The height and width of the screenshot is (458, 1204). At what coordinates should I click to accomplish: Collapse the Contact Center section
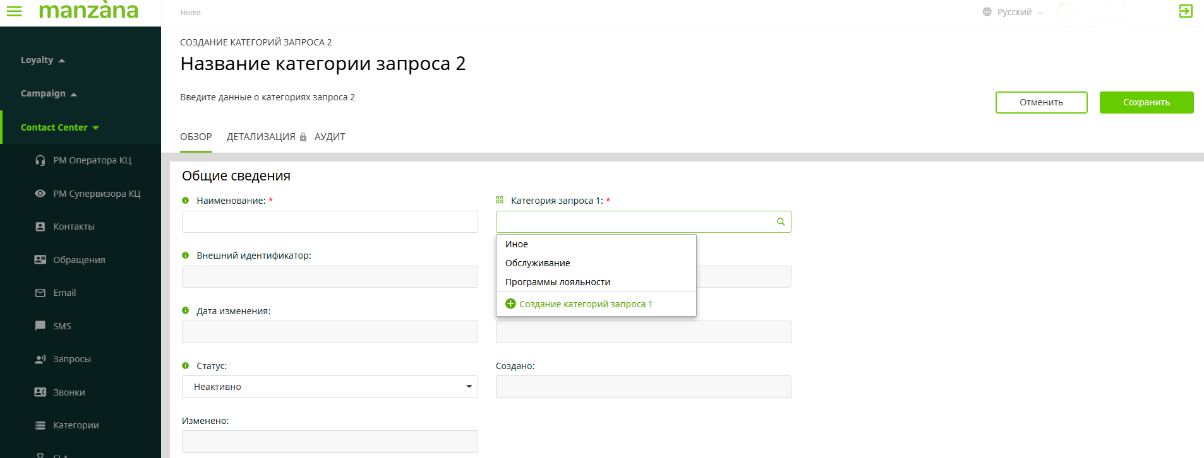pos(60,127)
